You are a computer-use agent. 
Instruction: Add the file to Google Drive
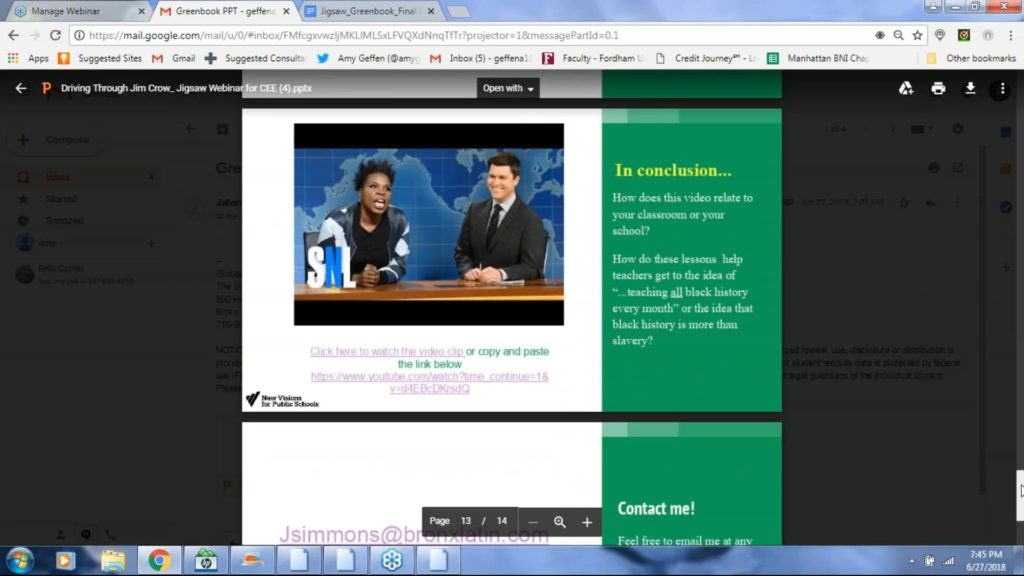click(905, 88)
